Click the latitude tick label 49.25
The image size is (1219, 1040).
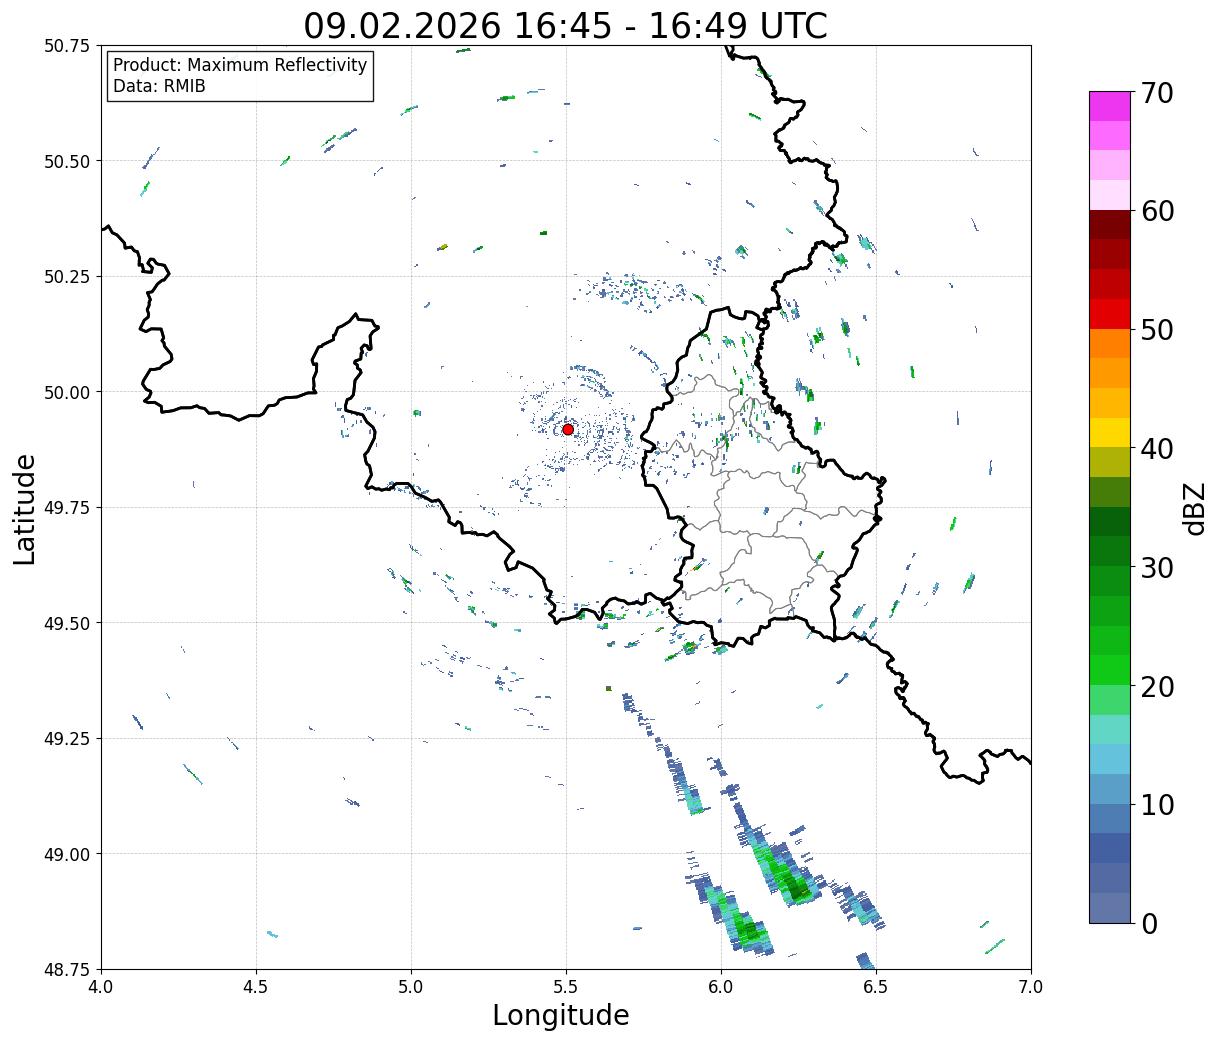(x=67, y=739)
